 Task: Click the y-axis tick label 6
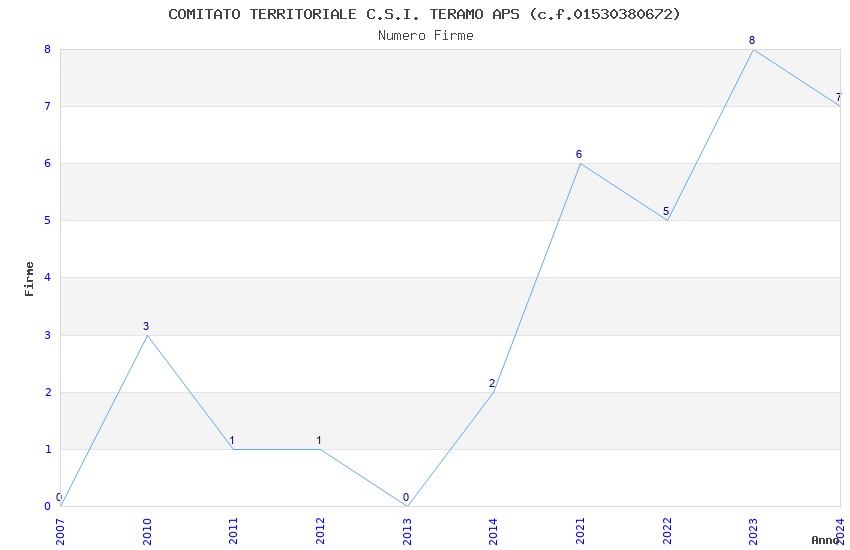click(x=48, y=164)
